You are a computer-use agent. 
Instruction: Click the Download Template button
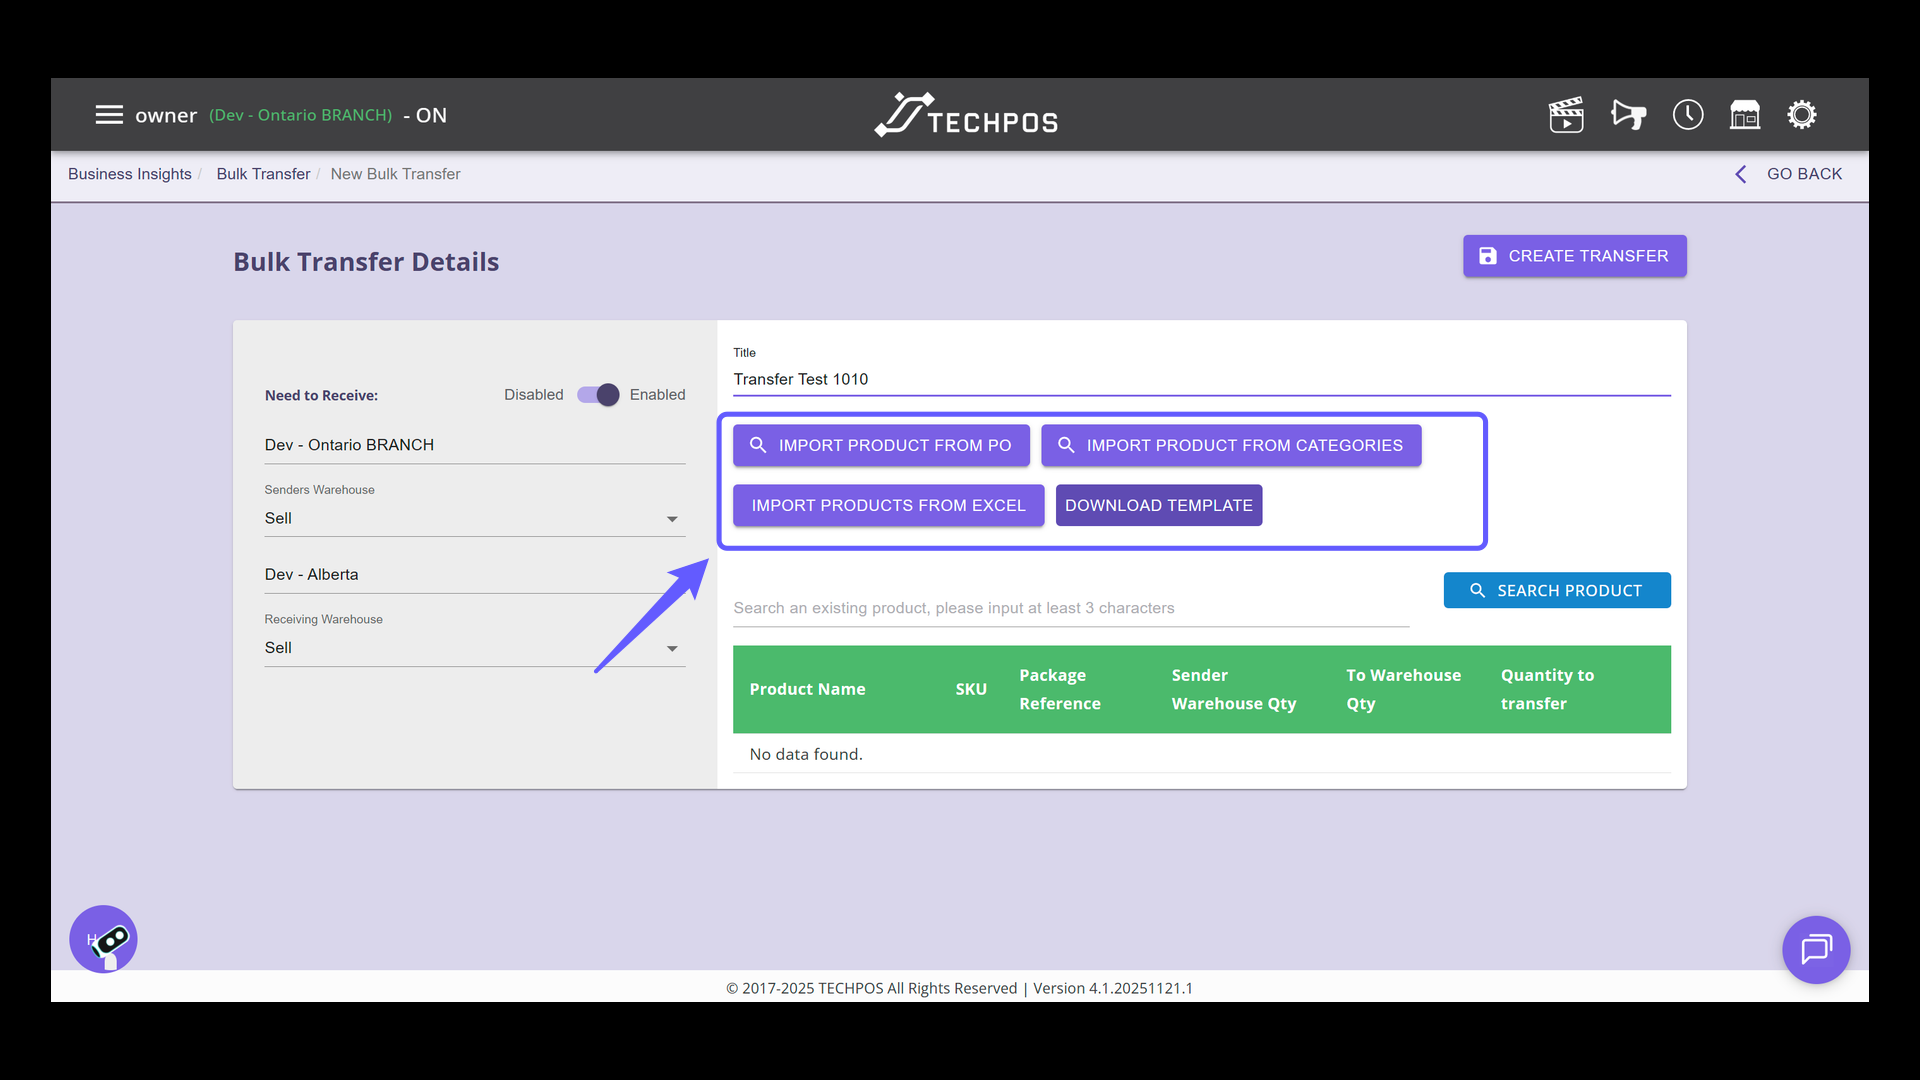pos(1159,506)
